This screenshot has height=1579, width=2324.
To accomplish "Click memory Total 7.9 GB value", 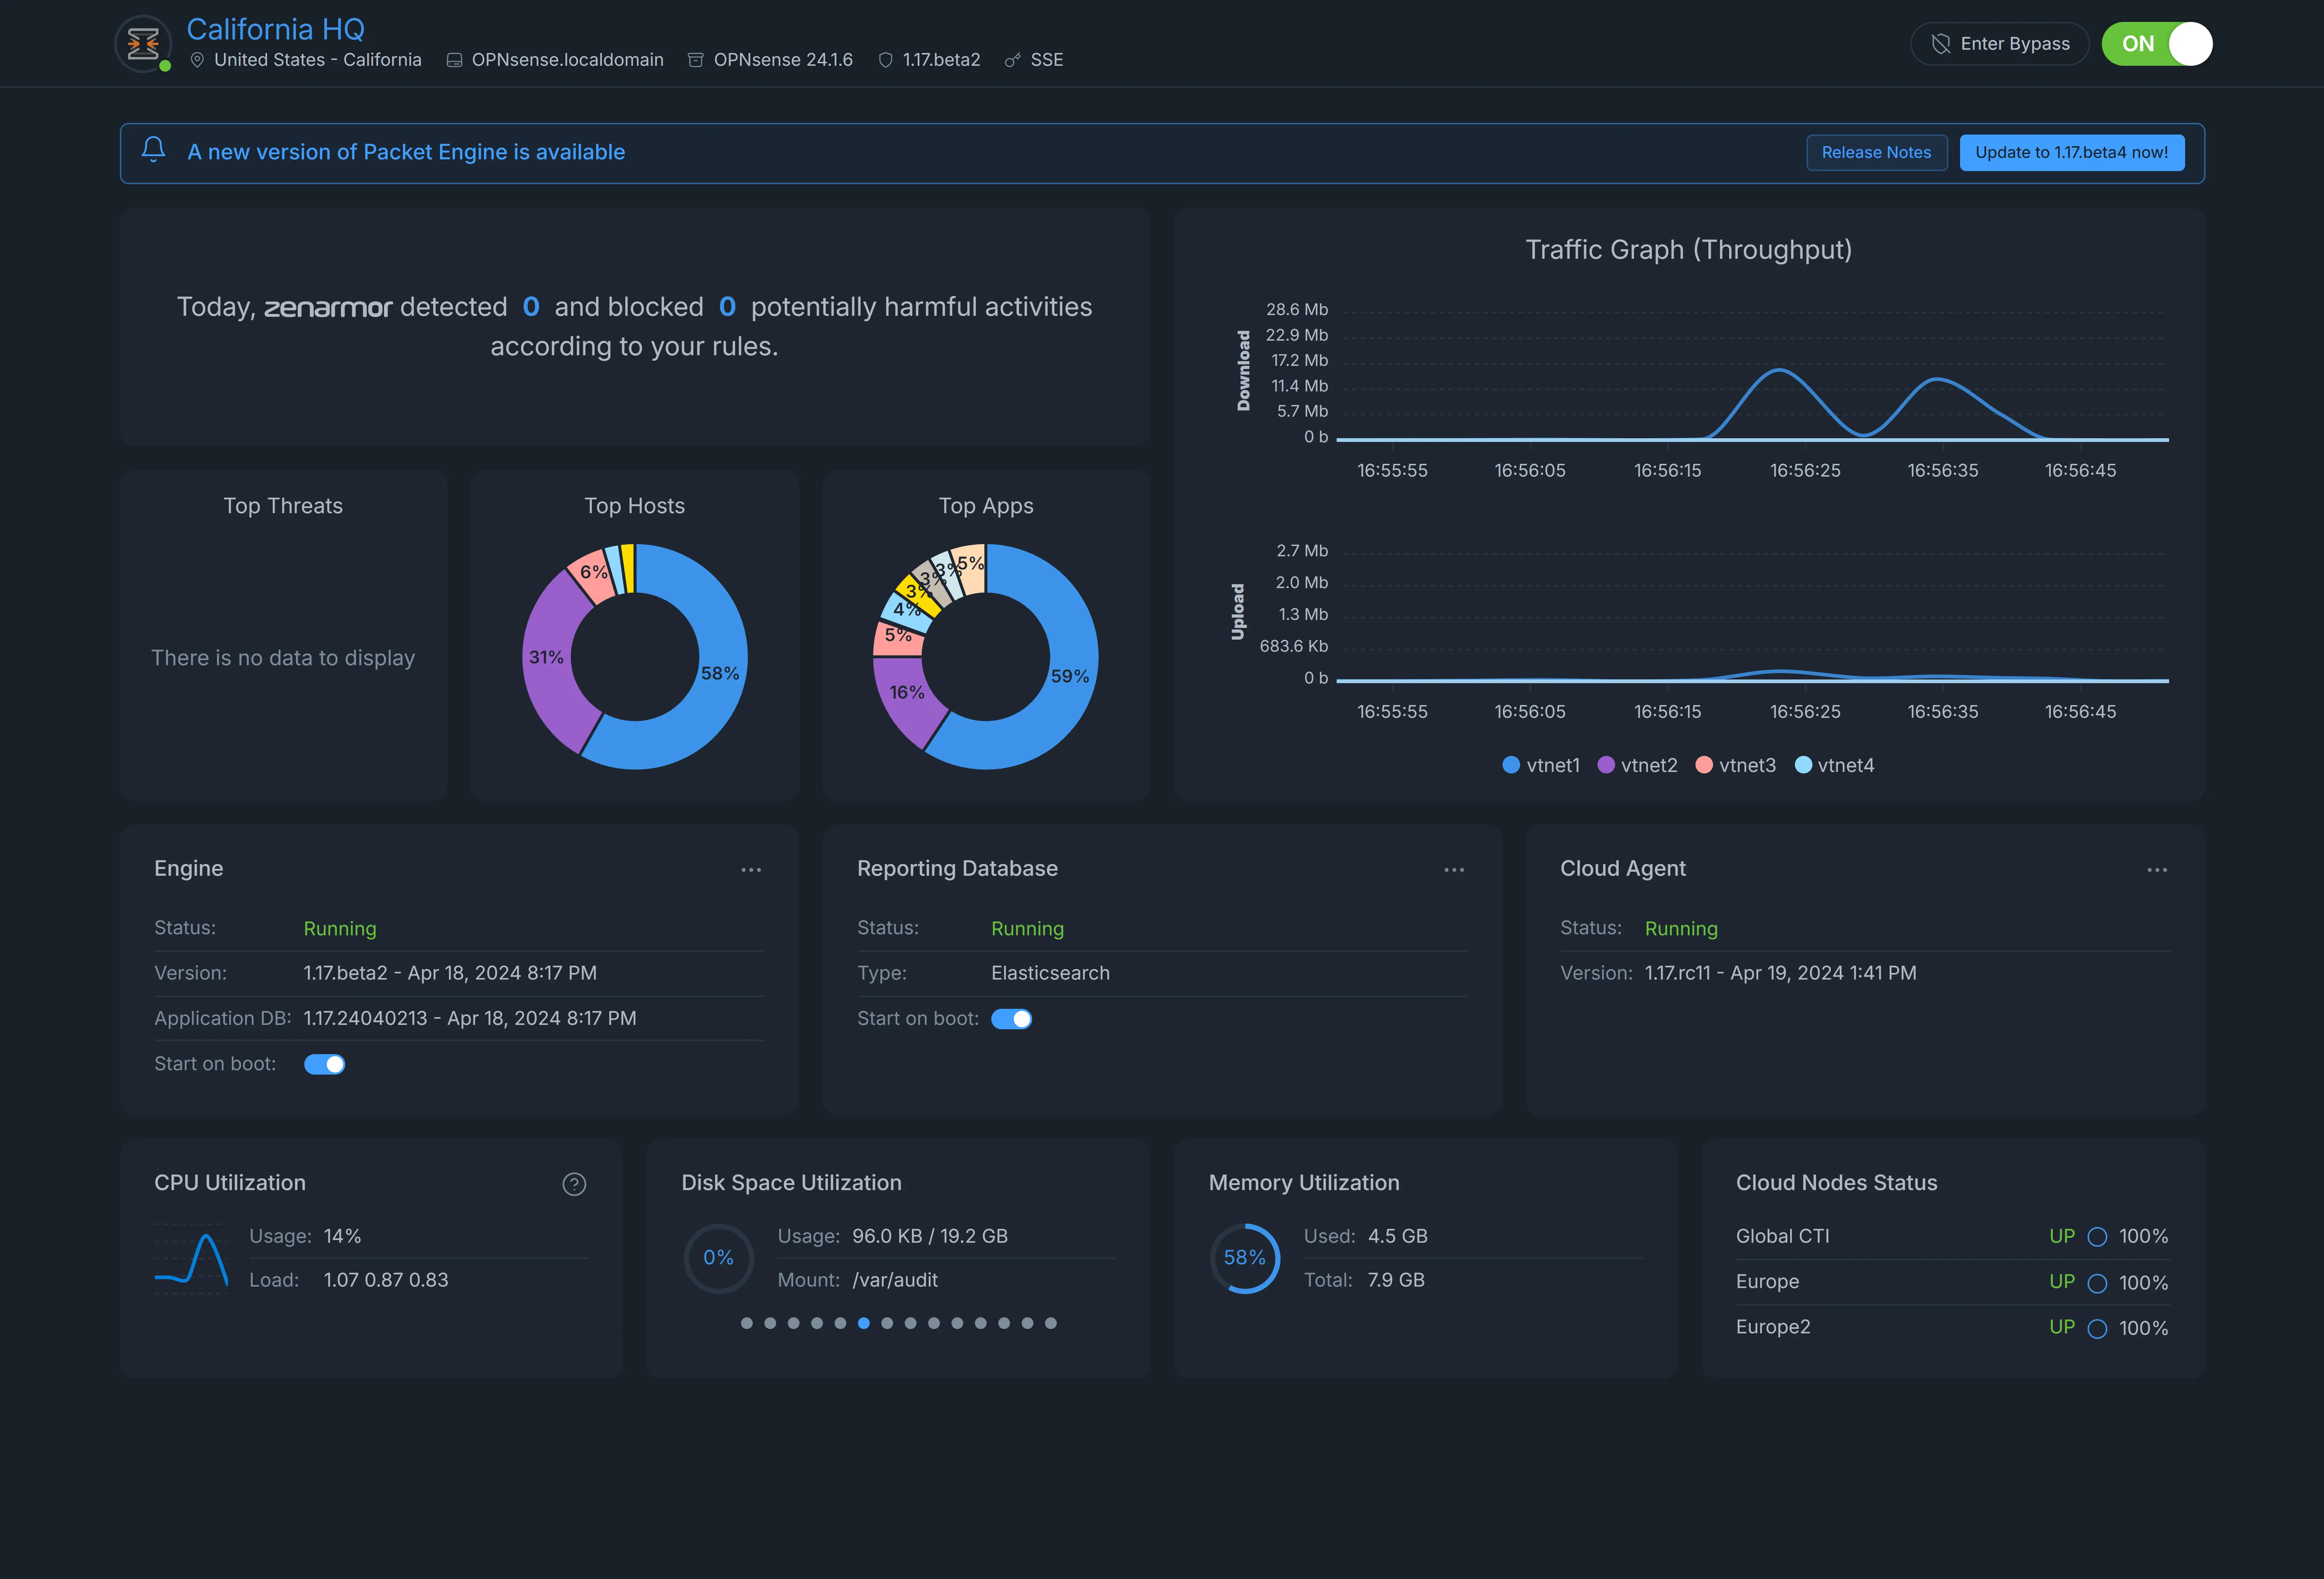I will (1396, 1280).
